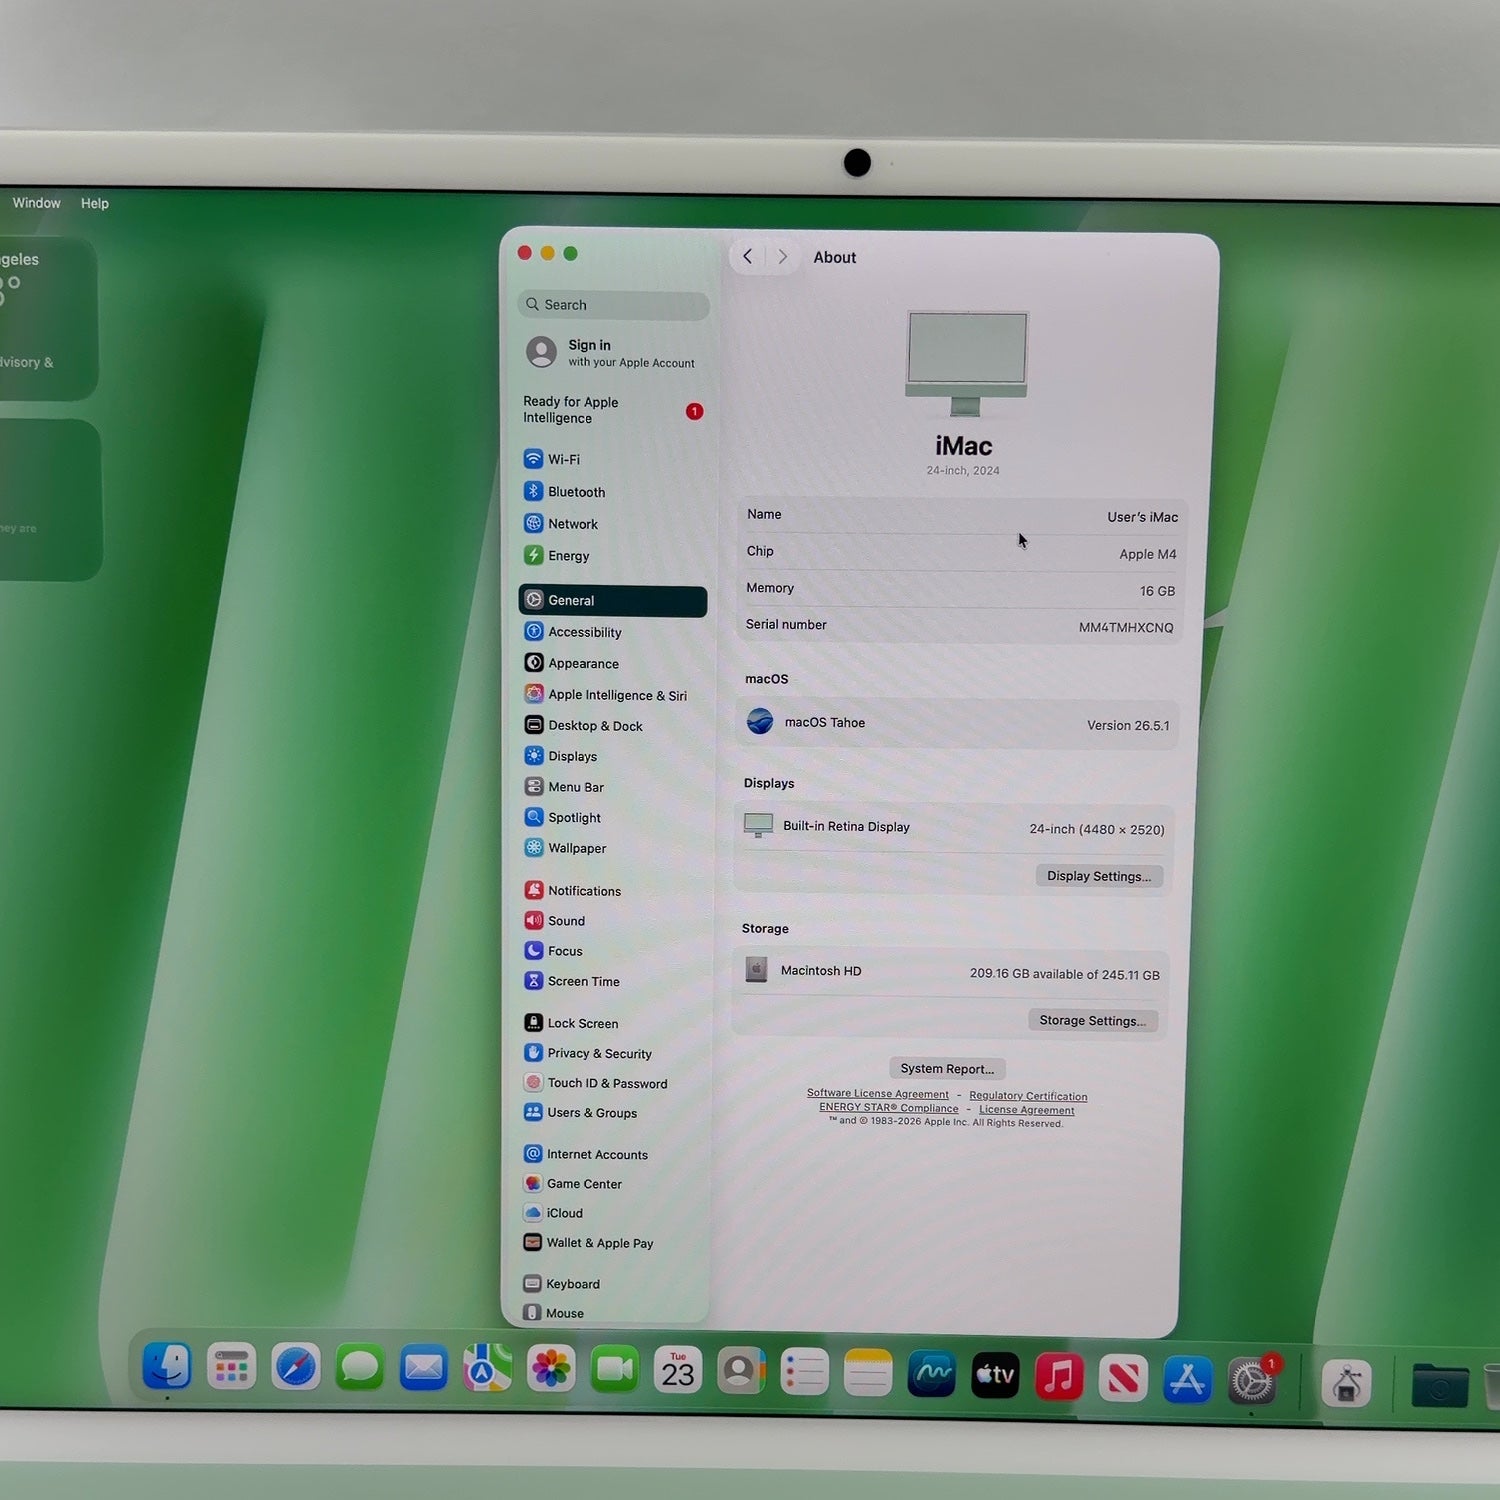Click the Storage Settings button

click(1093, 1021)
